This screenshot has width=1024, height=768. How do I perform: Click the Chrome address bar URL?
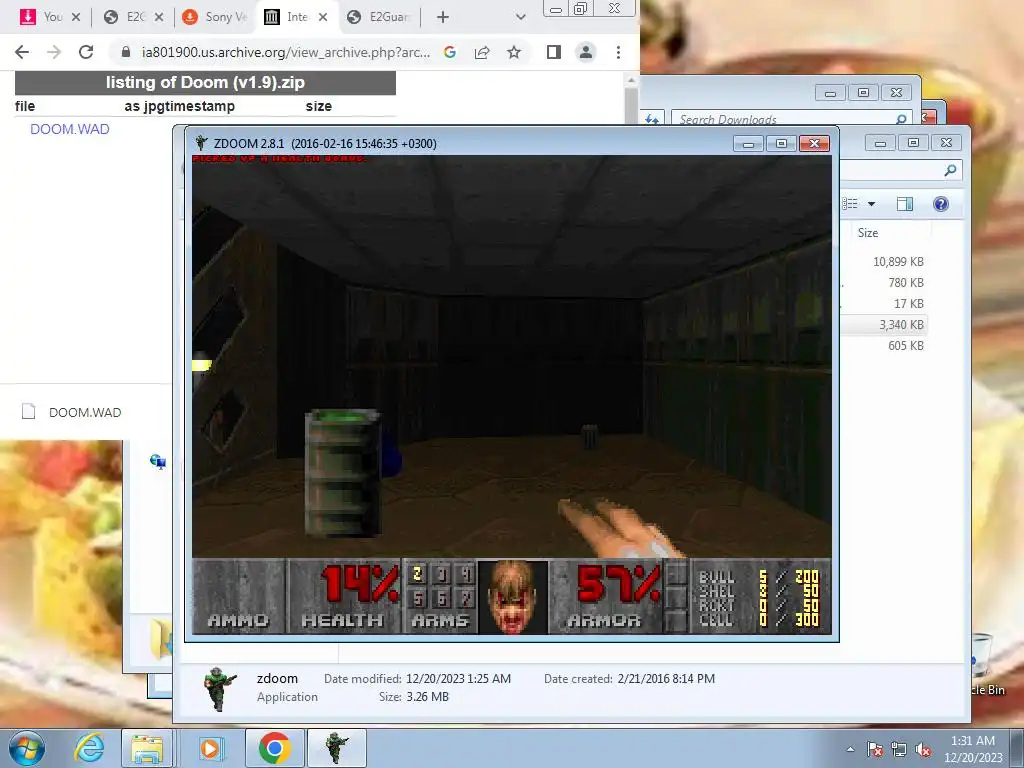286,52
